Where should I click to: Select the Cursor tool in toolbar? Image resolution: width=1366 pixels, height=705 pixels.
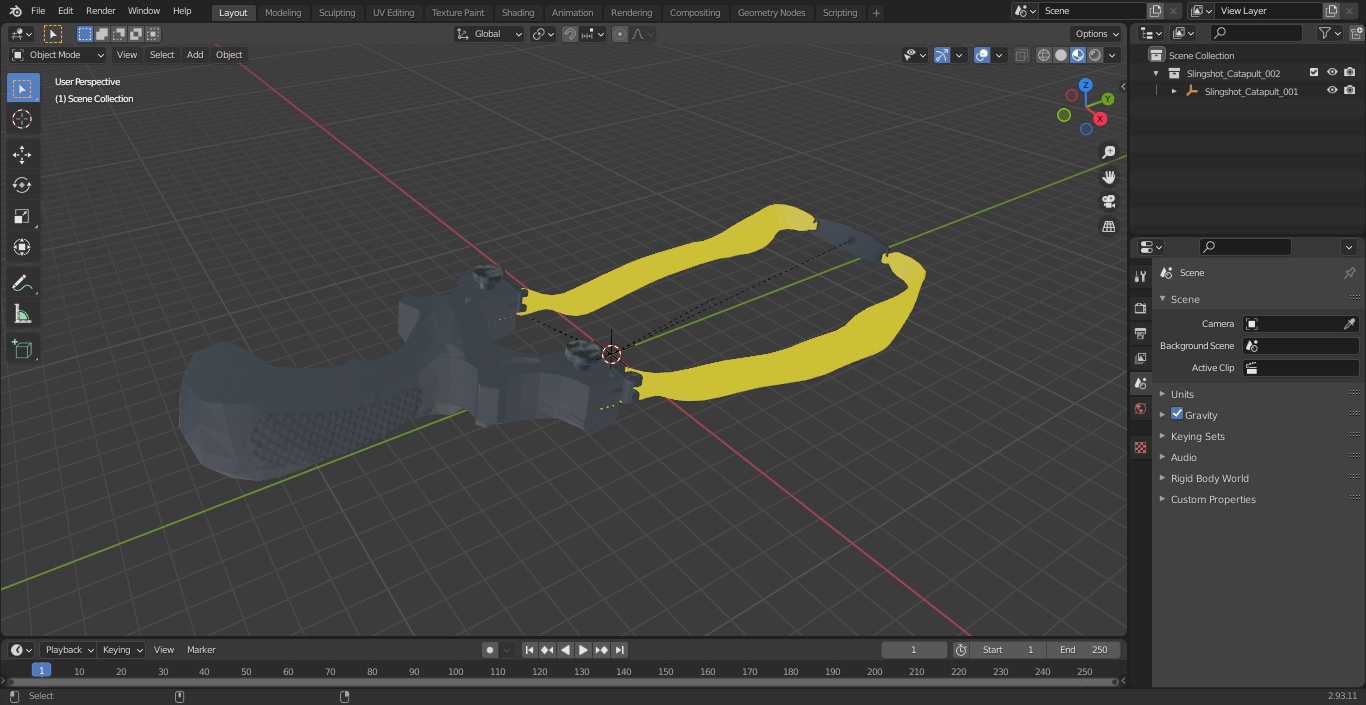tap(22, 119)
